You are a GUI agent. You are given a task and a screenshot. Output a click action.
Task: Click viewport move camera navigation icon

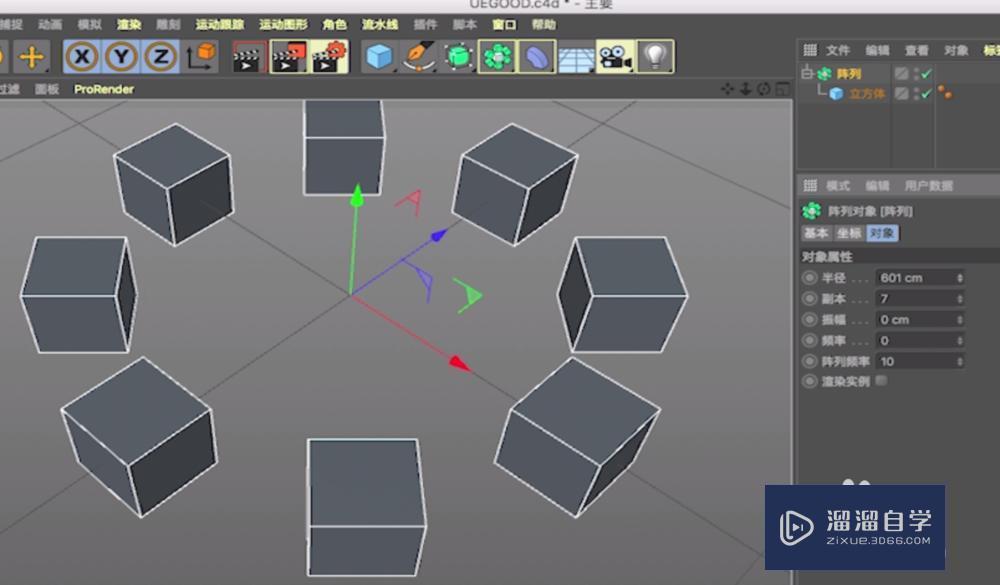pos(728,89)
